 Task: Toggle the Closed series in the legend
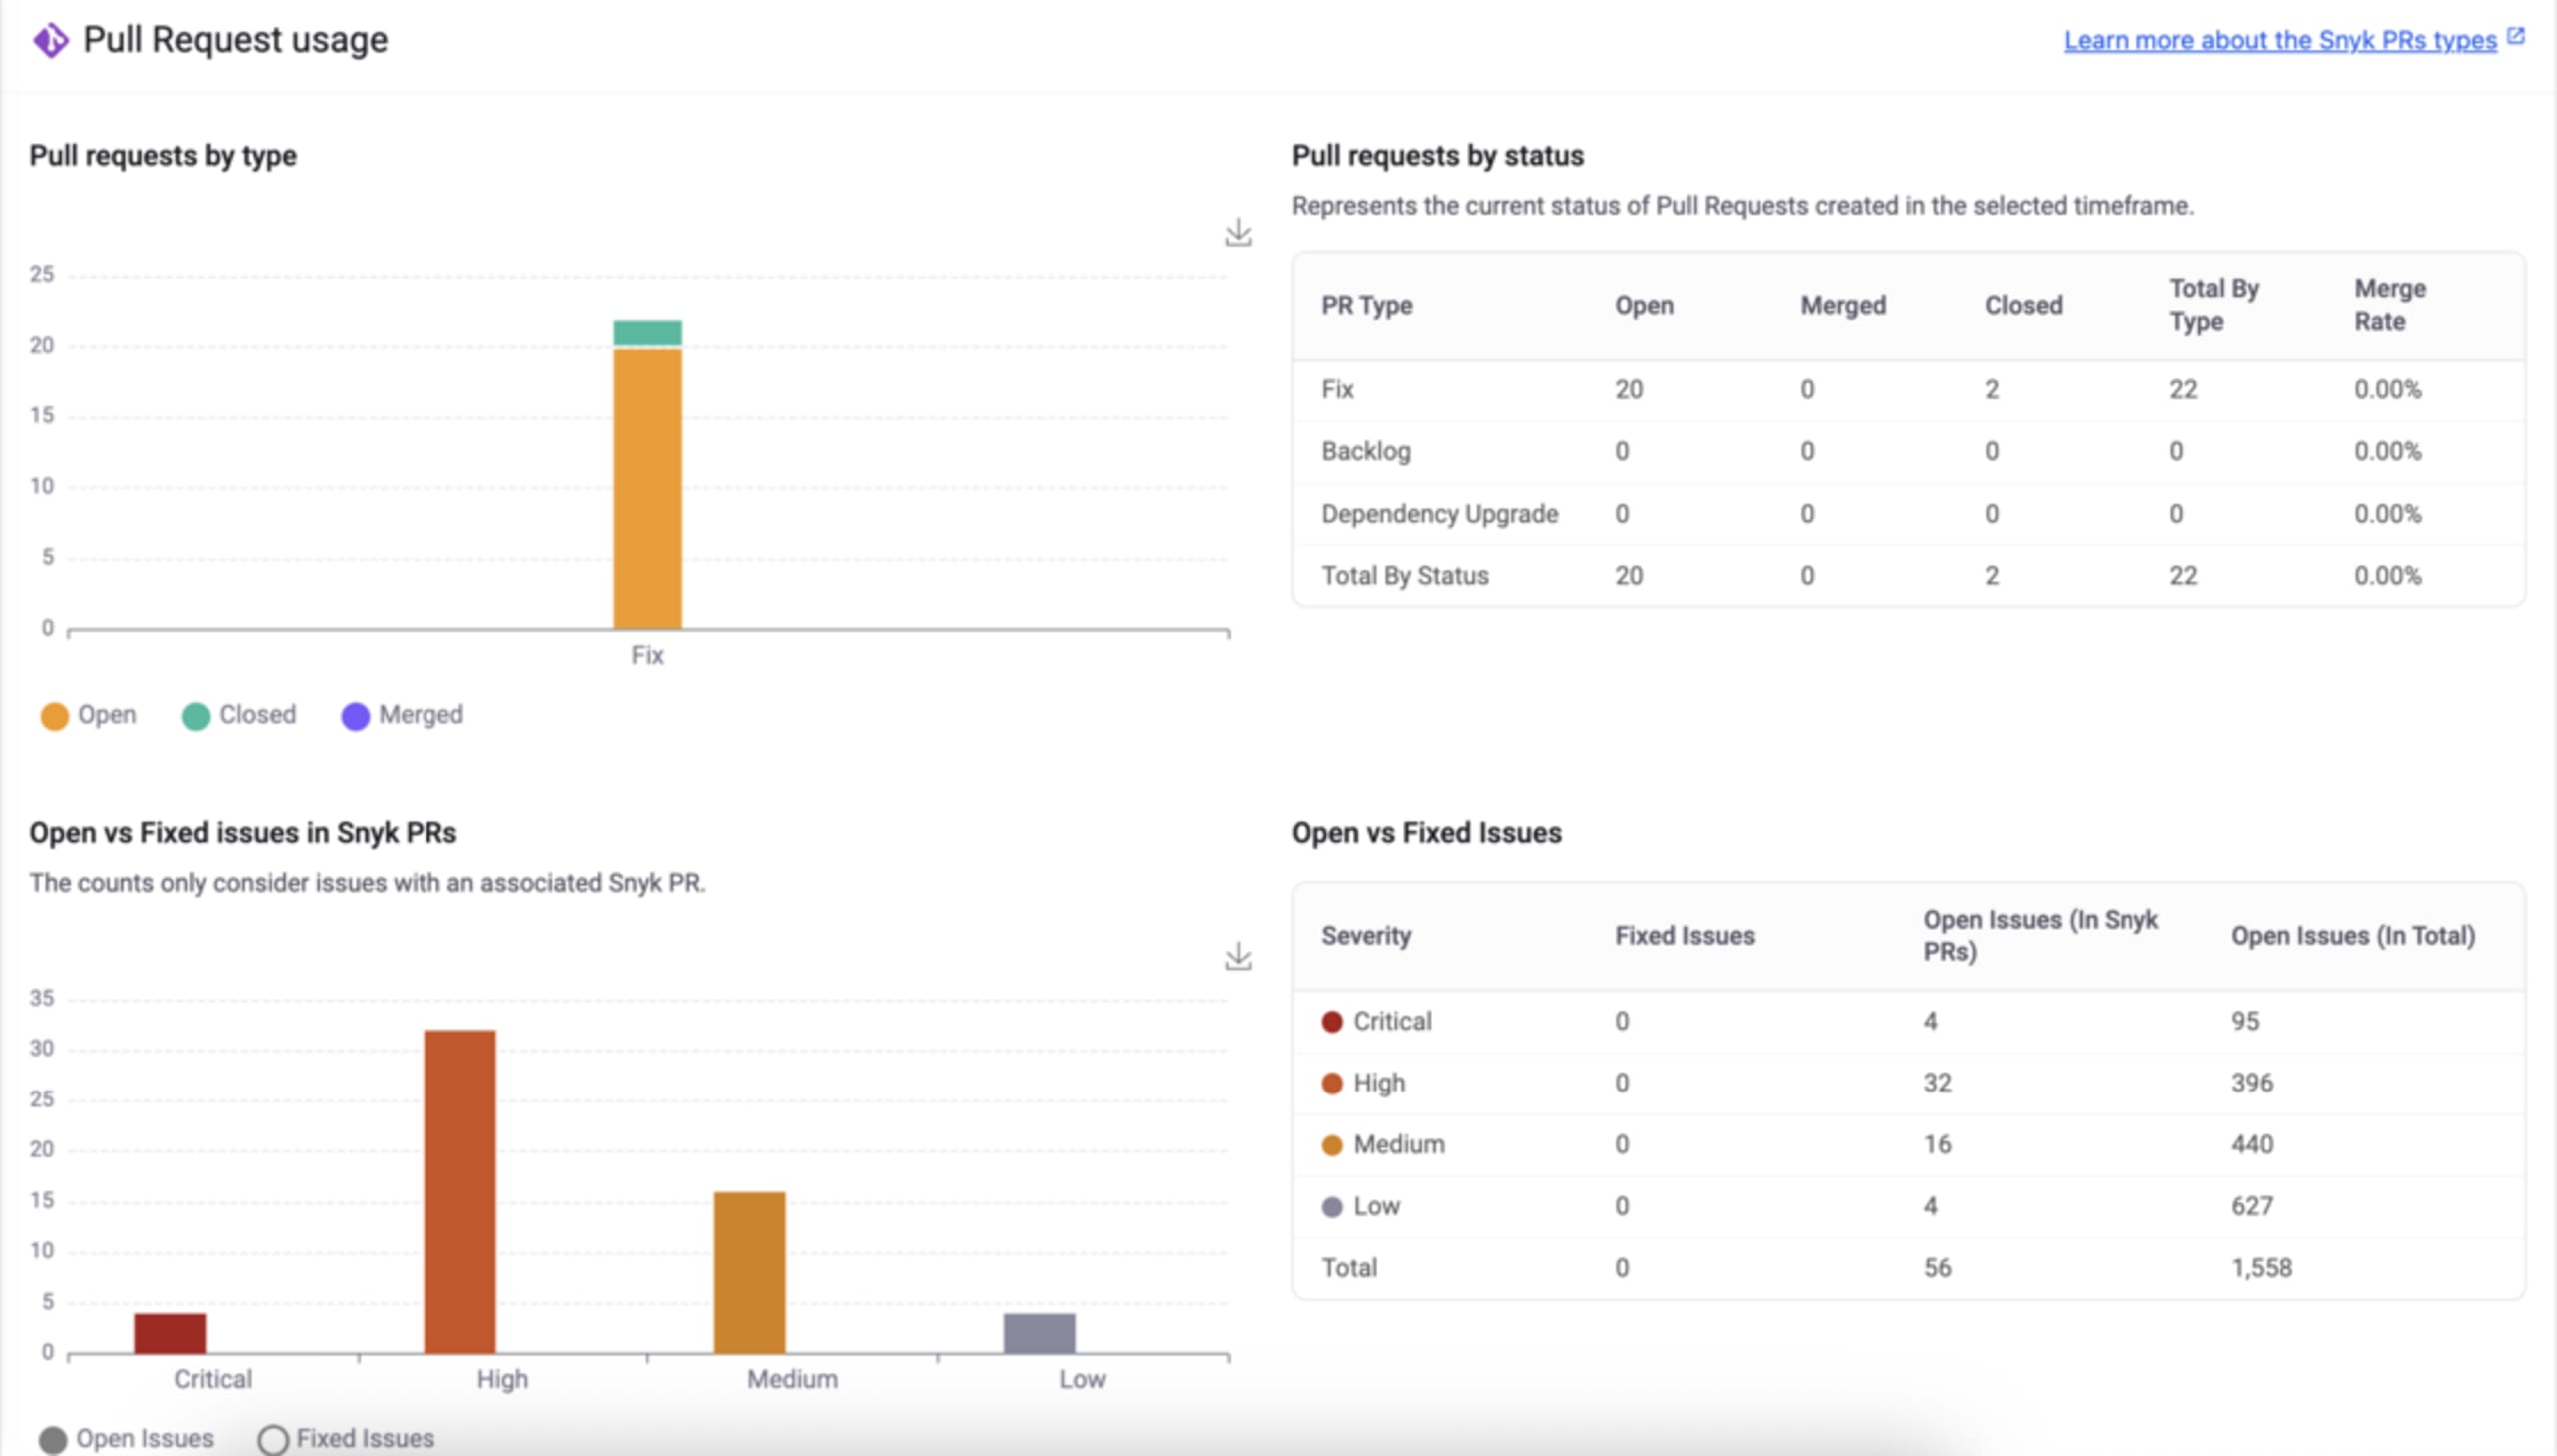[x=239, y=716]
